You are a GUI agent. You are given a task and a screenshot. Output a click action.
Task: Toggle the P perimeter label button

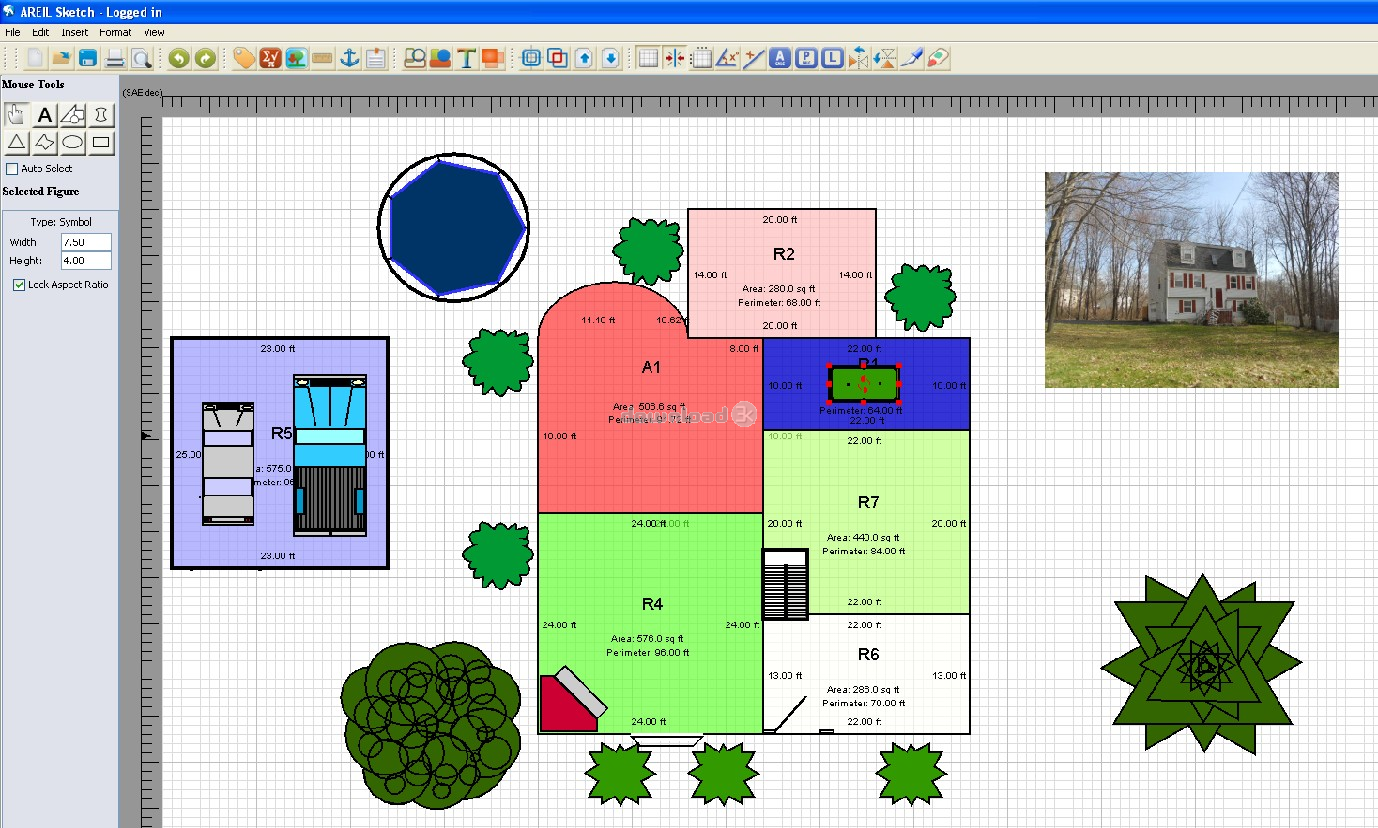pyautogui.click(x=806, y=58)
